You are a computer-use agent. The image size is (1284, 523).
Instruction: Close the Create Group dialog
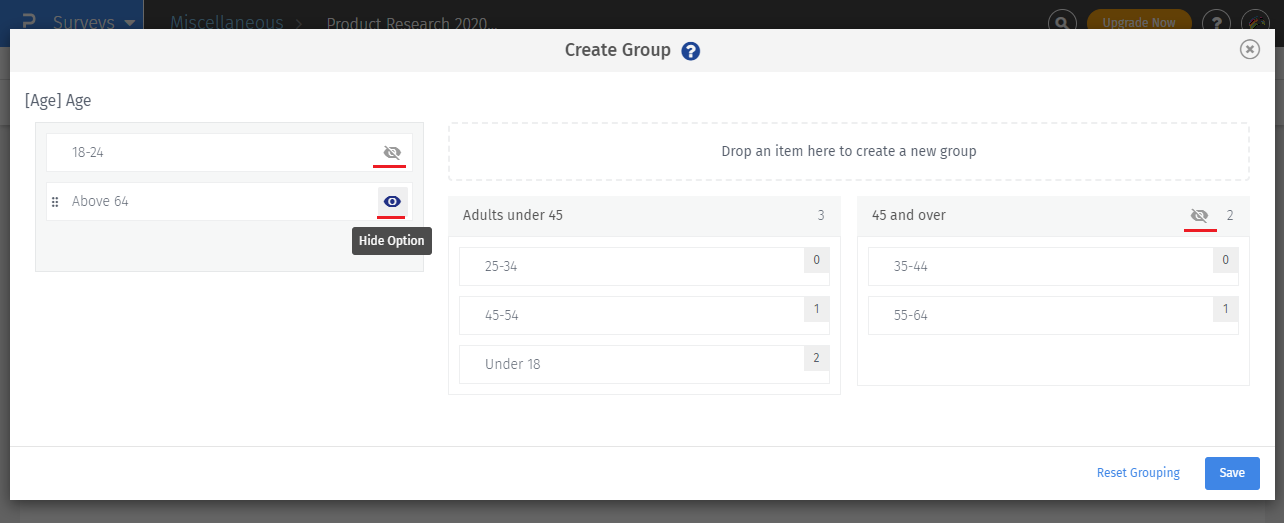[1249, 49]
